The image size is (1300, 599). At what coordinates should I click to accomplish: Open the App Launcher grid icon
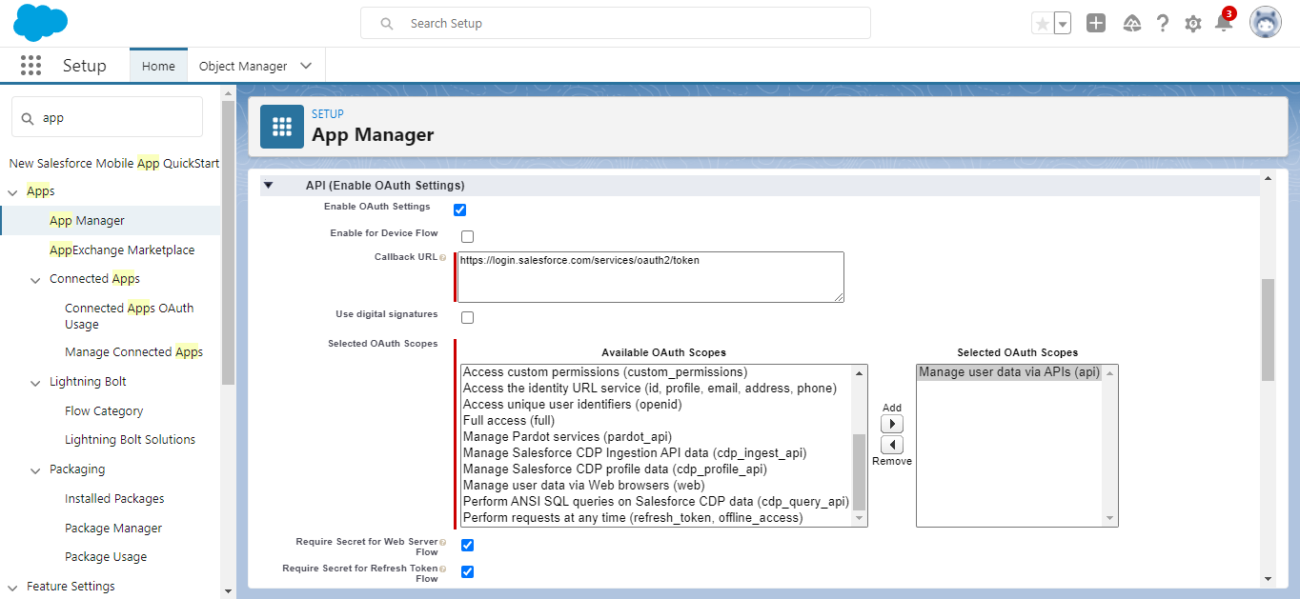click(31, 66)
